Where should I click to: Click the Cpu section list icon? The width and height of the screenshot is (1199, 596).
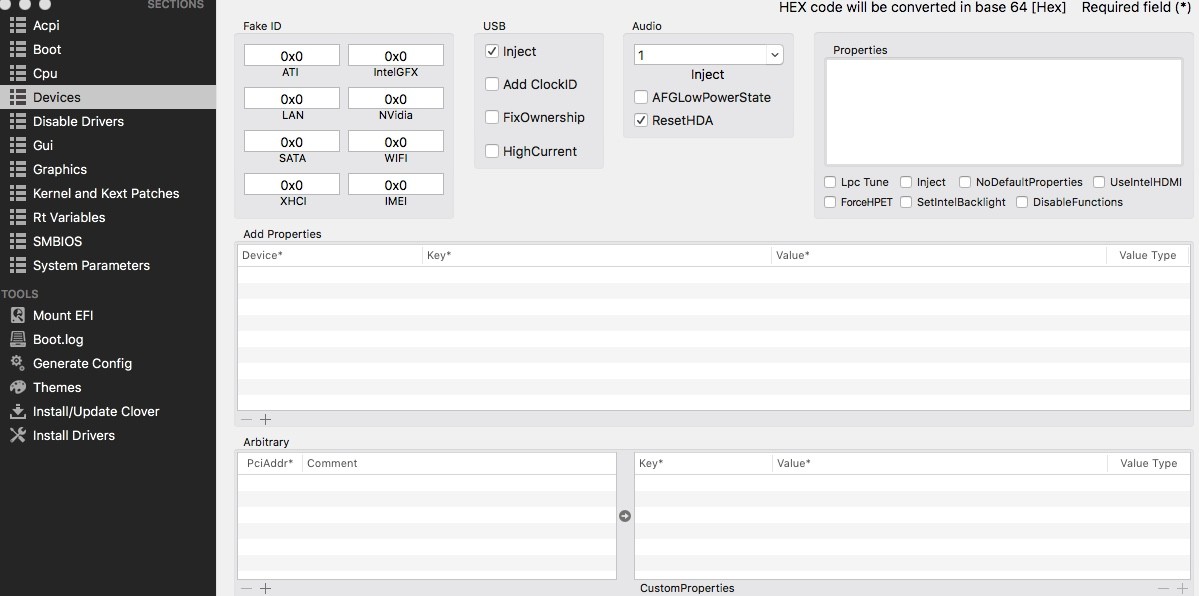point(18,73)
